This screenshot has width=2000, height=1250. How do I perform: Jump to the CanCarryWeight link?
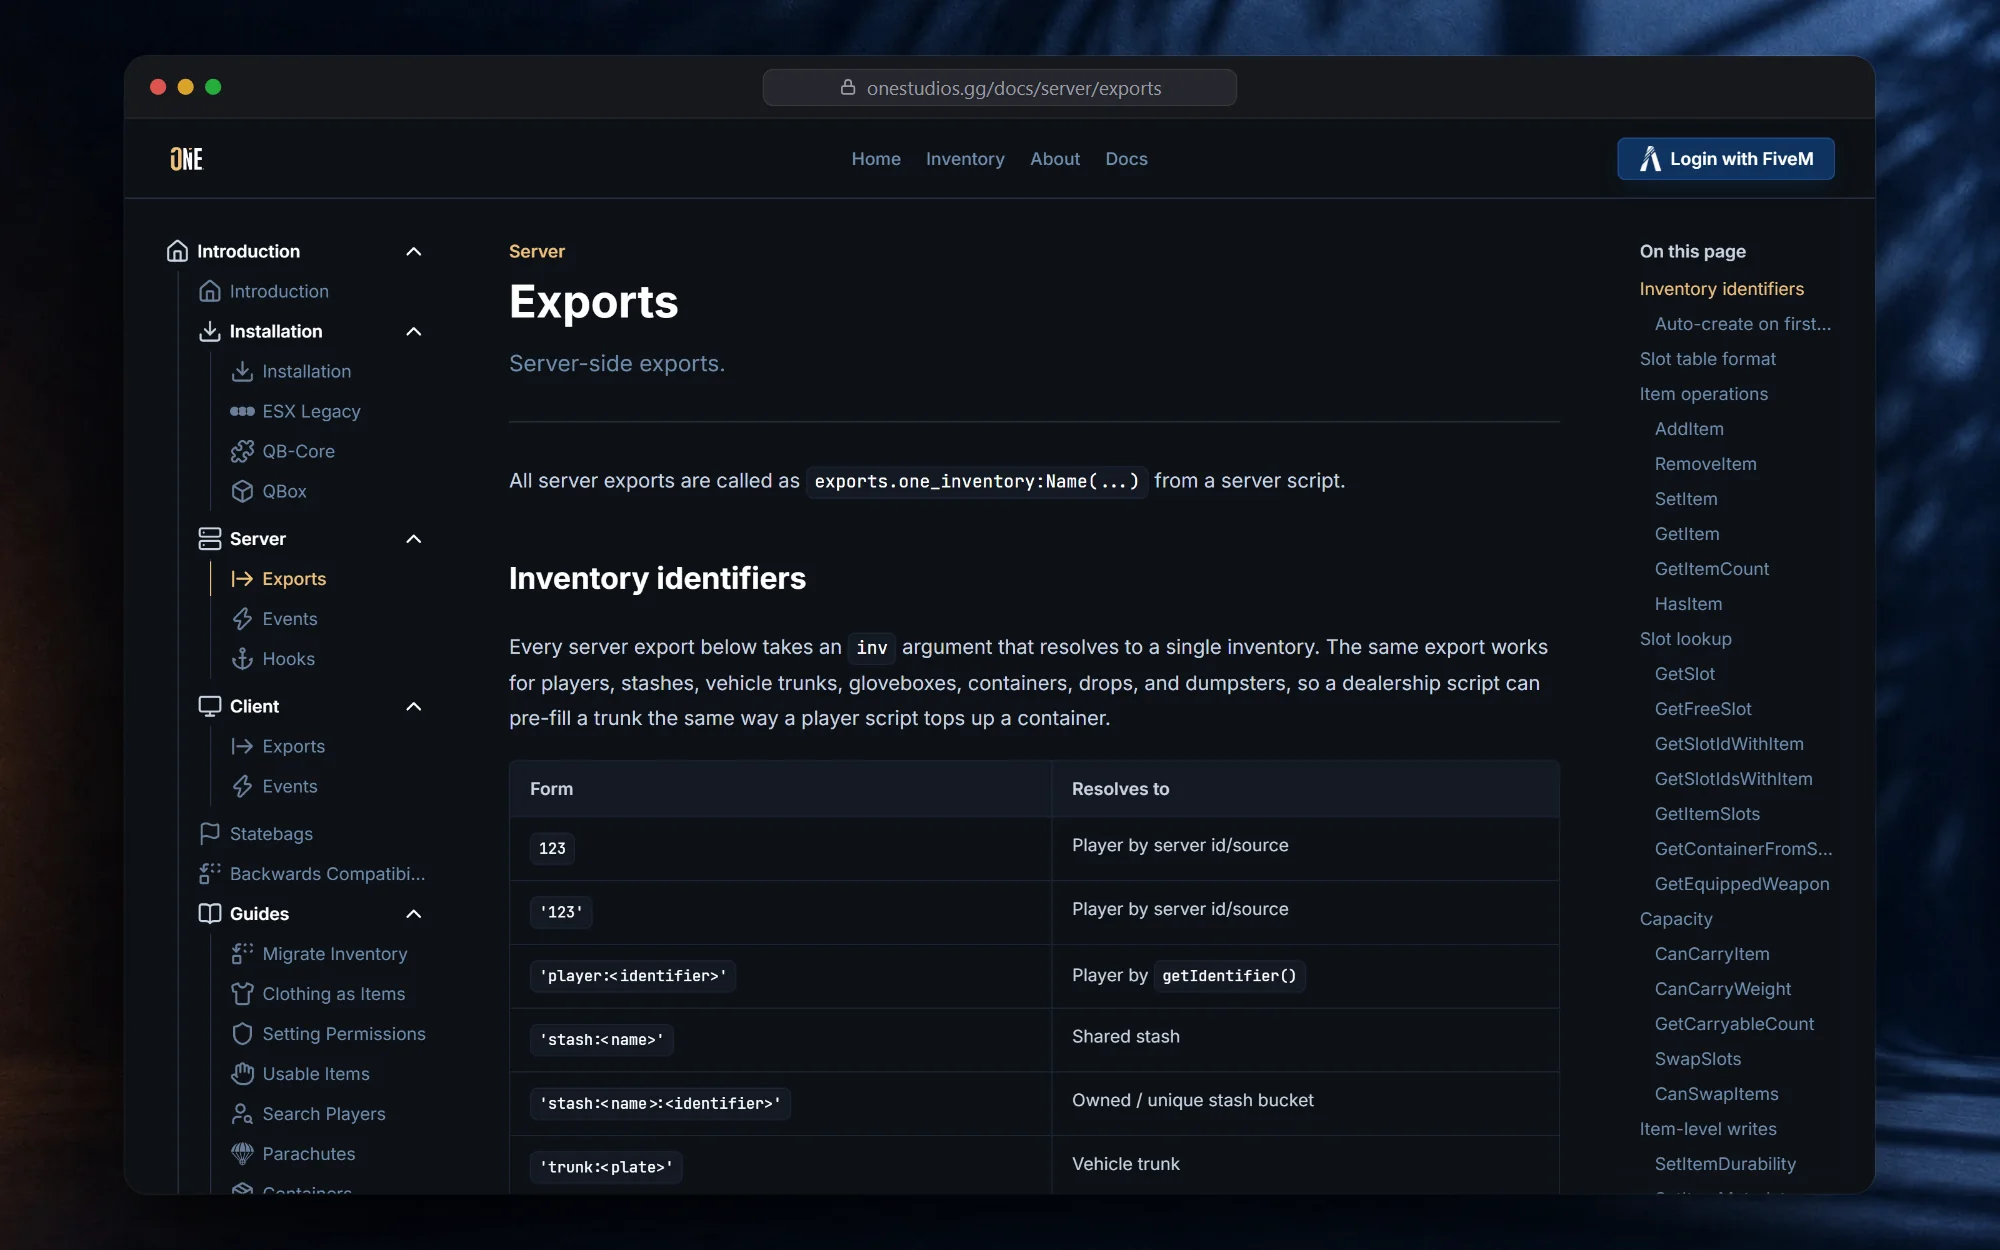[x=1722, y=989]
